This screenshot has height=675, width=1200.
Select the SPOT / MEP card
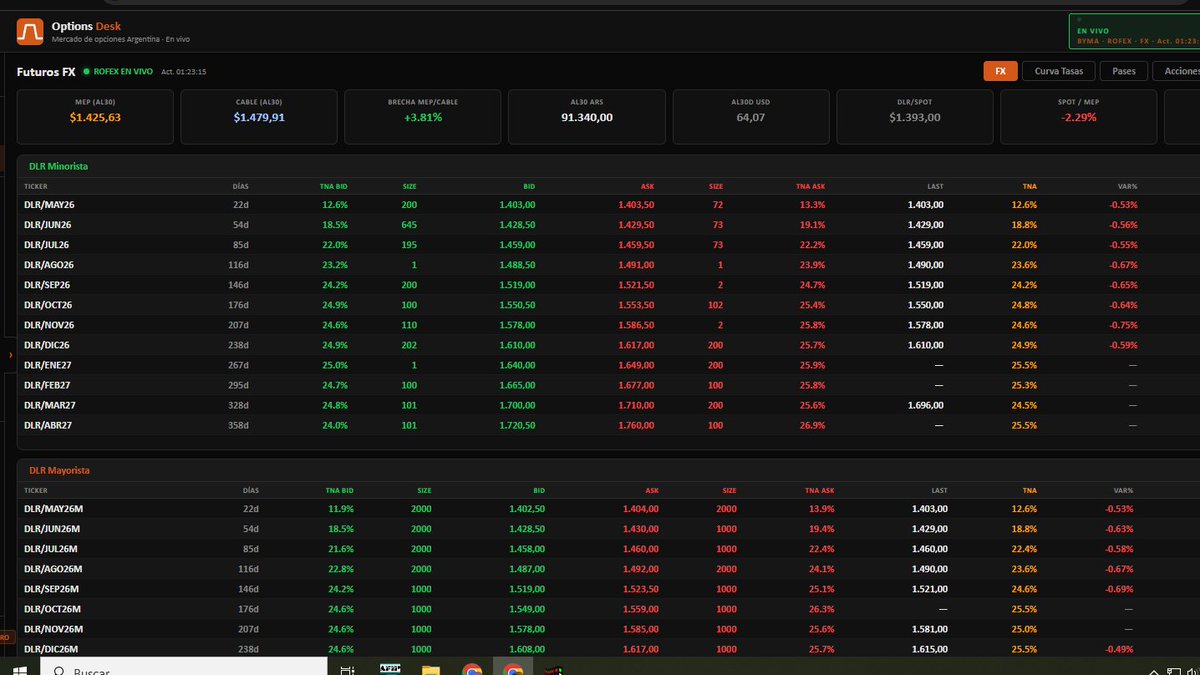tap(1079, 116)
